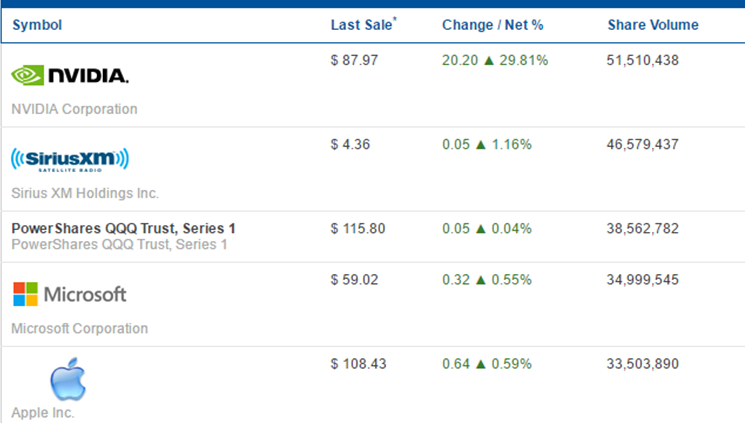The width and height of the screenshot is (753, 423).
Task: Click the Apple logo
Action: 68,379
